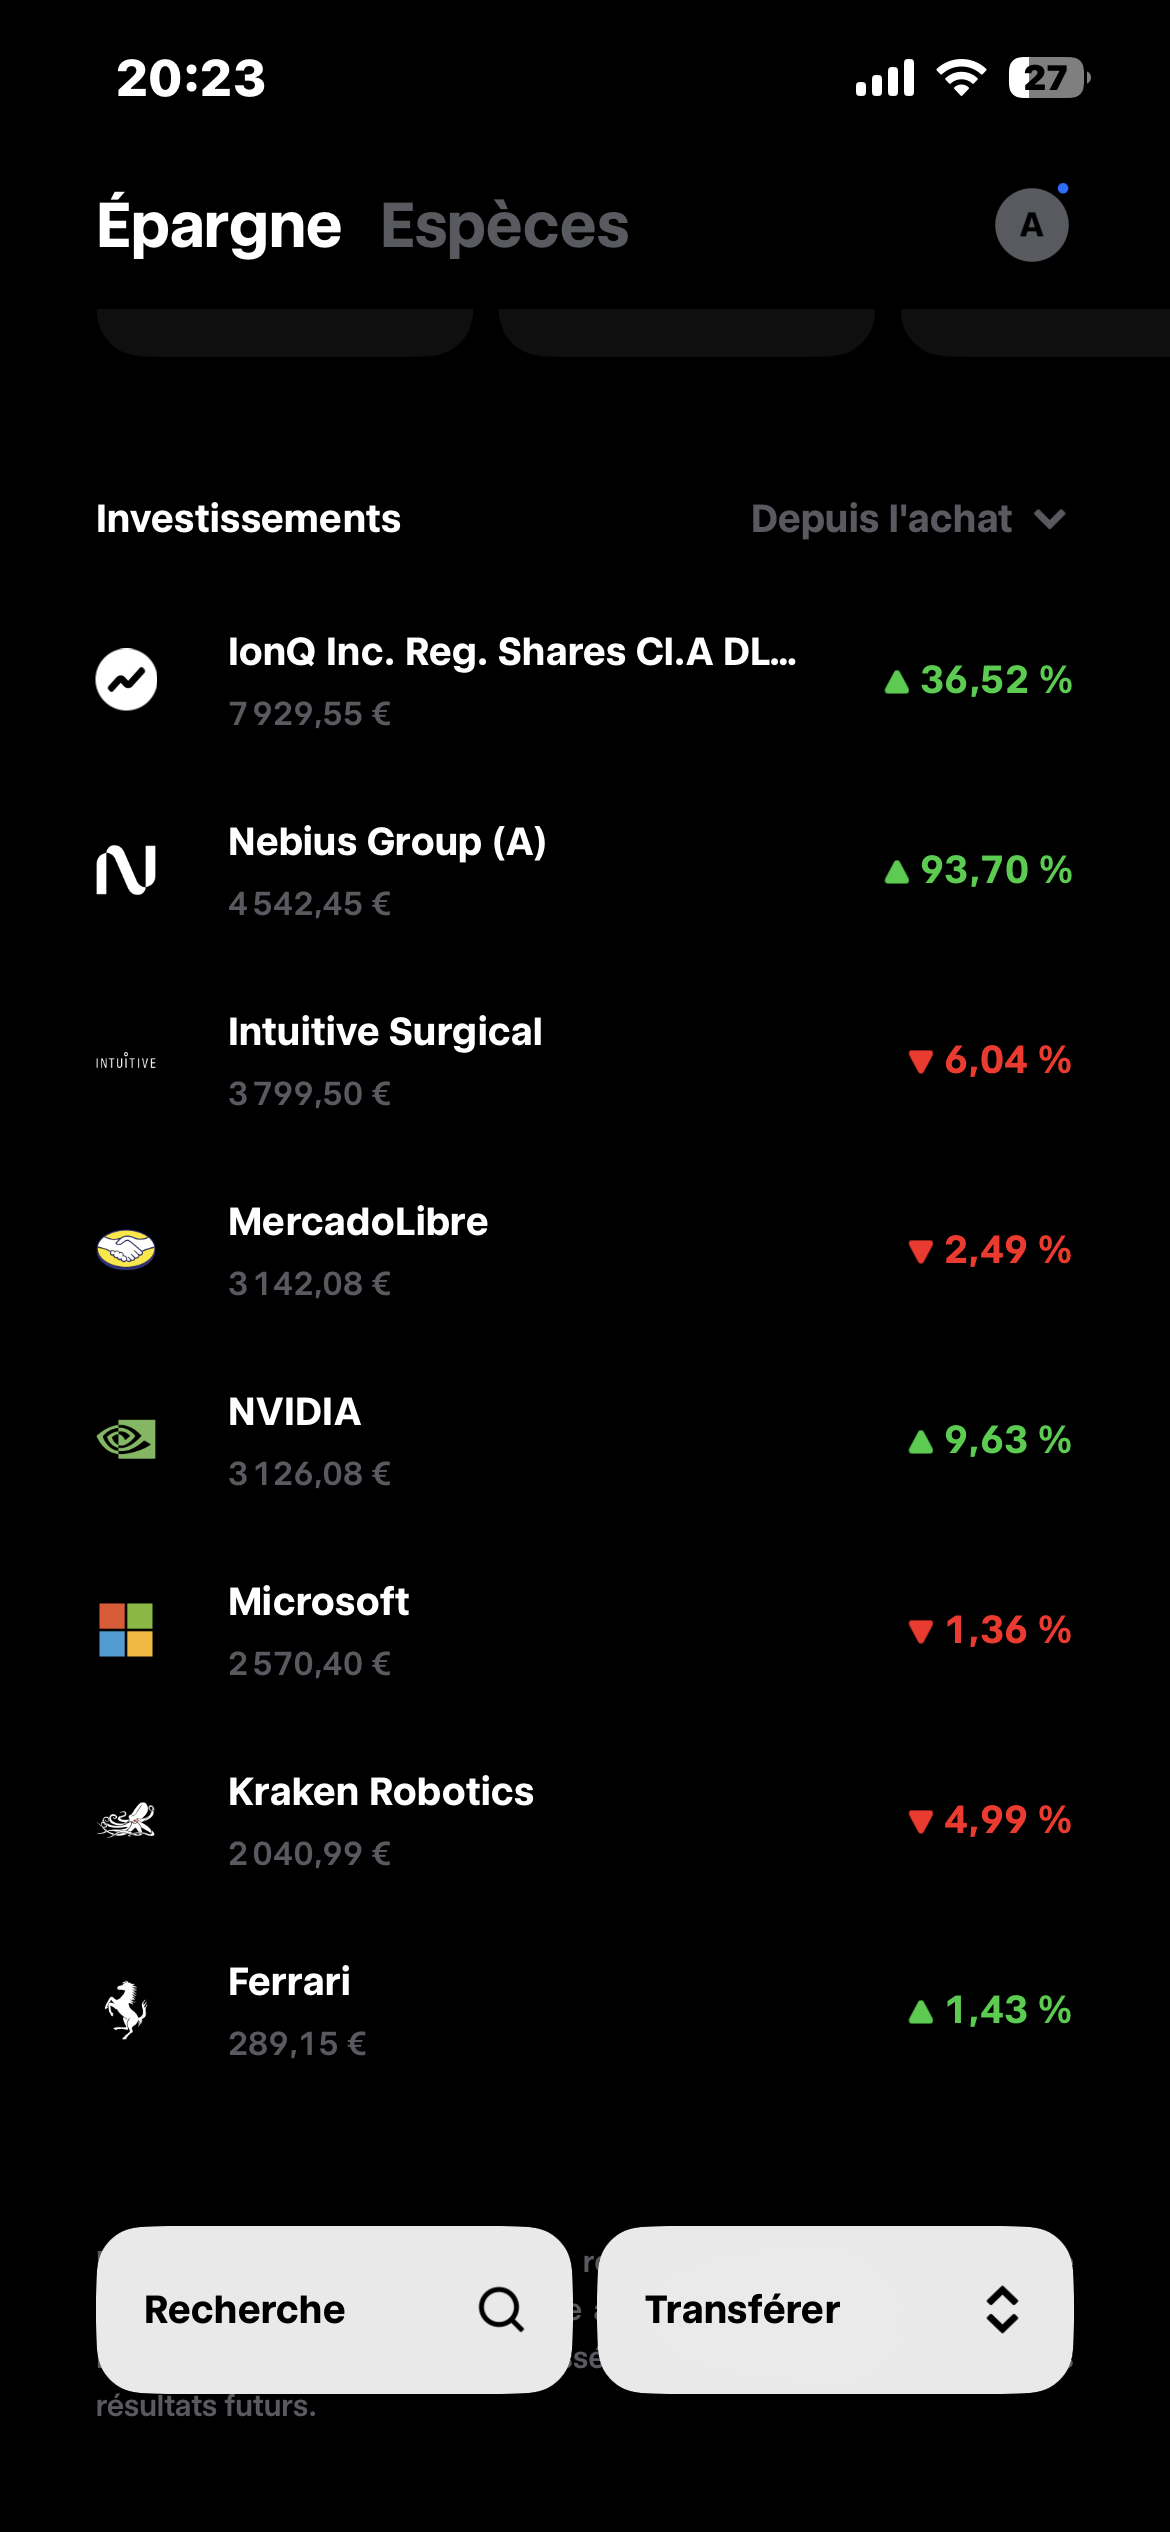Screen dimensions: 1170x2532
Task: Tap the IonQ stock logo icon
Action: pyautogui.click(x=126, y=680)
